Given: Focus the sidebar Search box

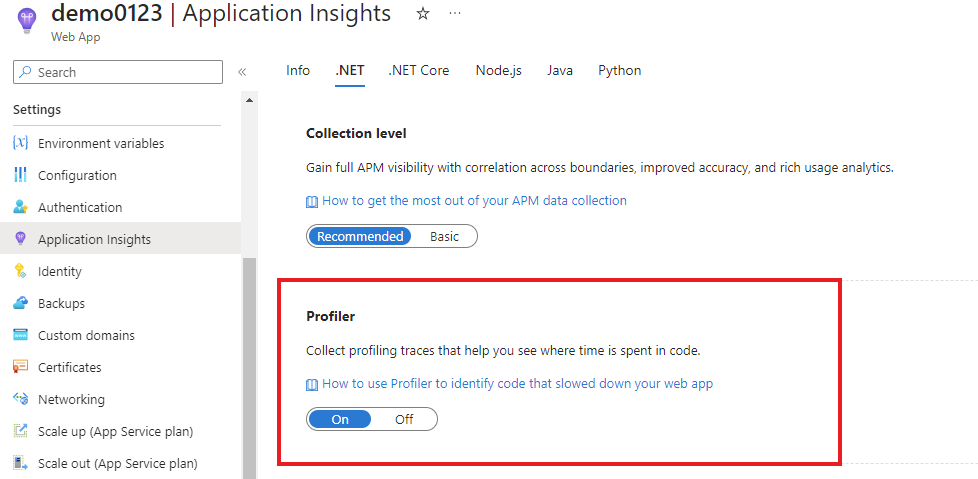Looking at the screenshot, I should (x=125, y=72).
